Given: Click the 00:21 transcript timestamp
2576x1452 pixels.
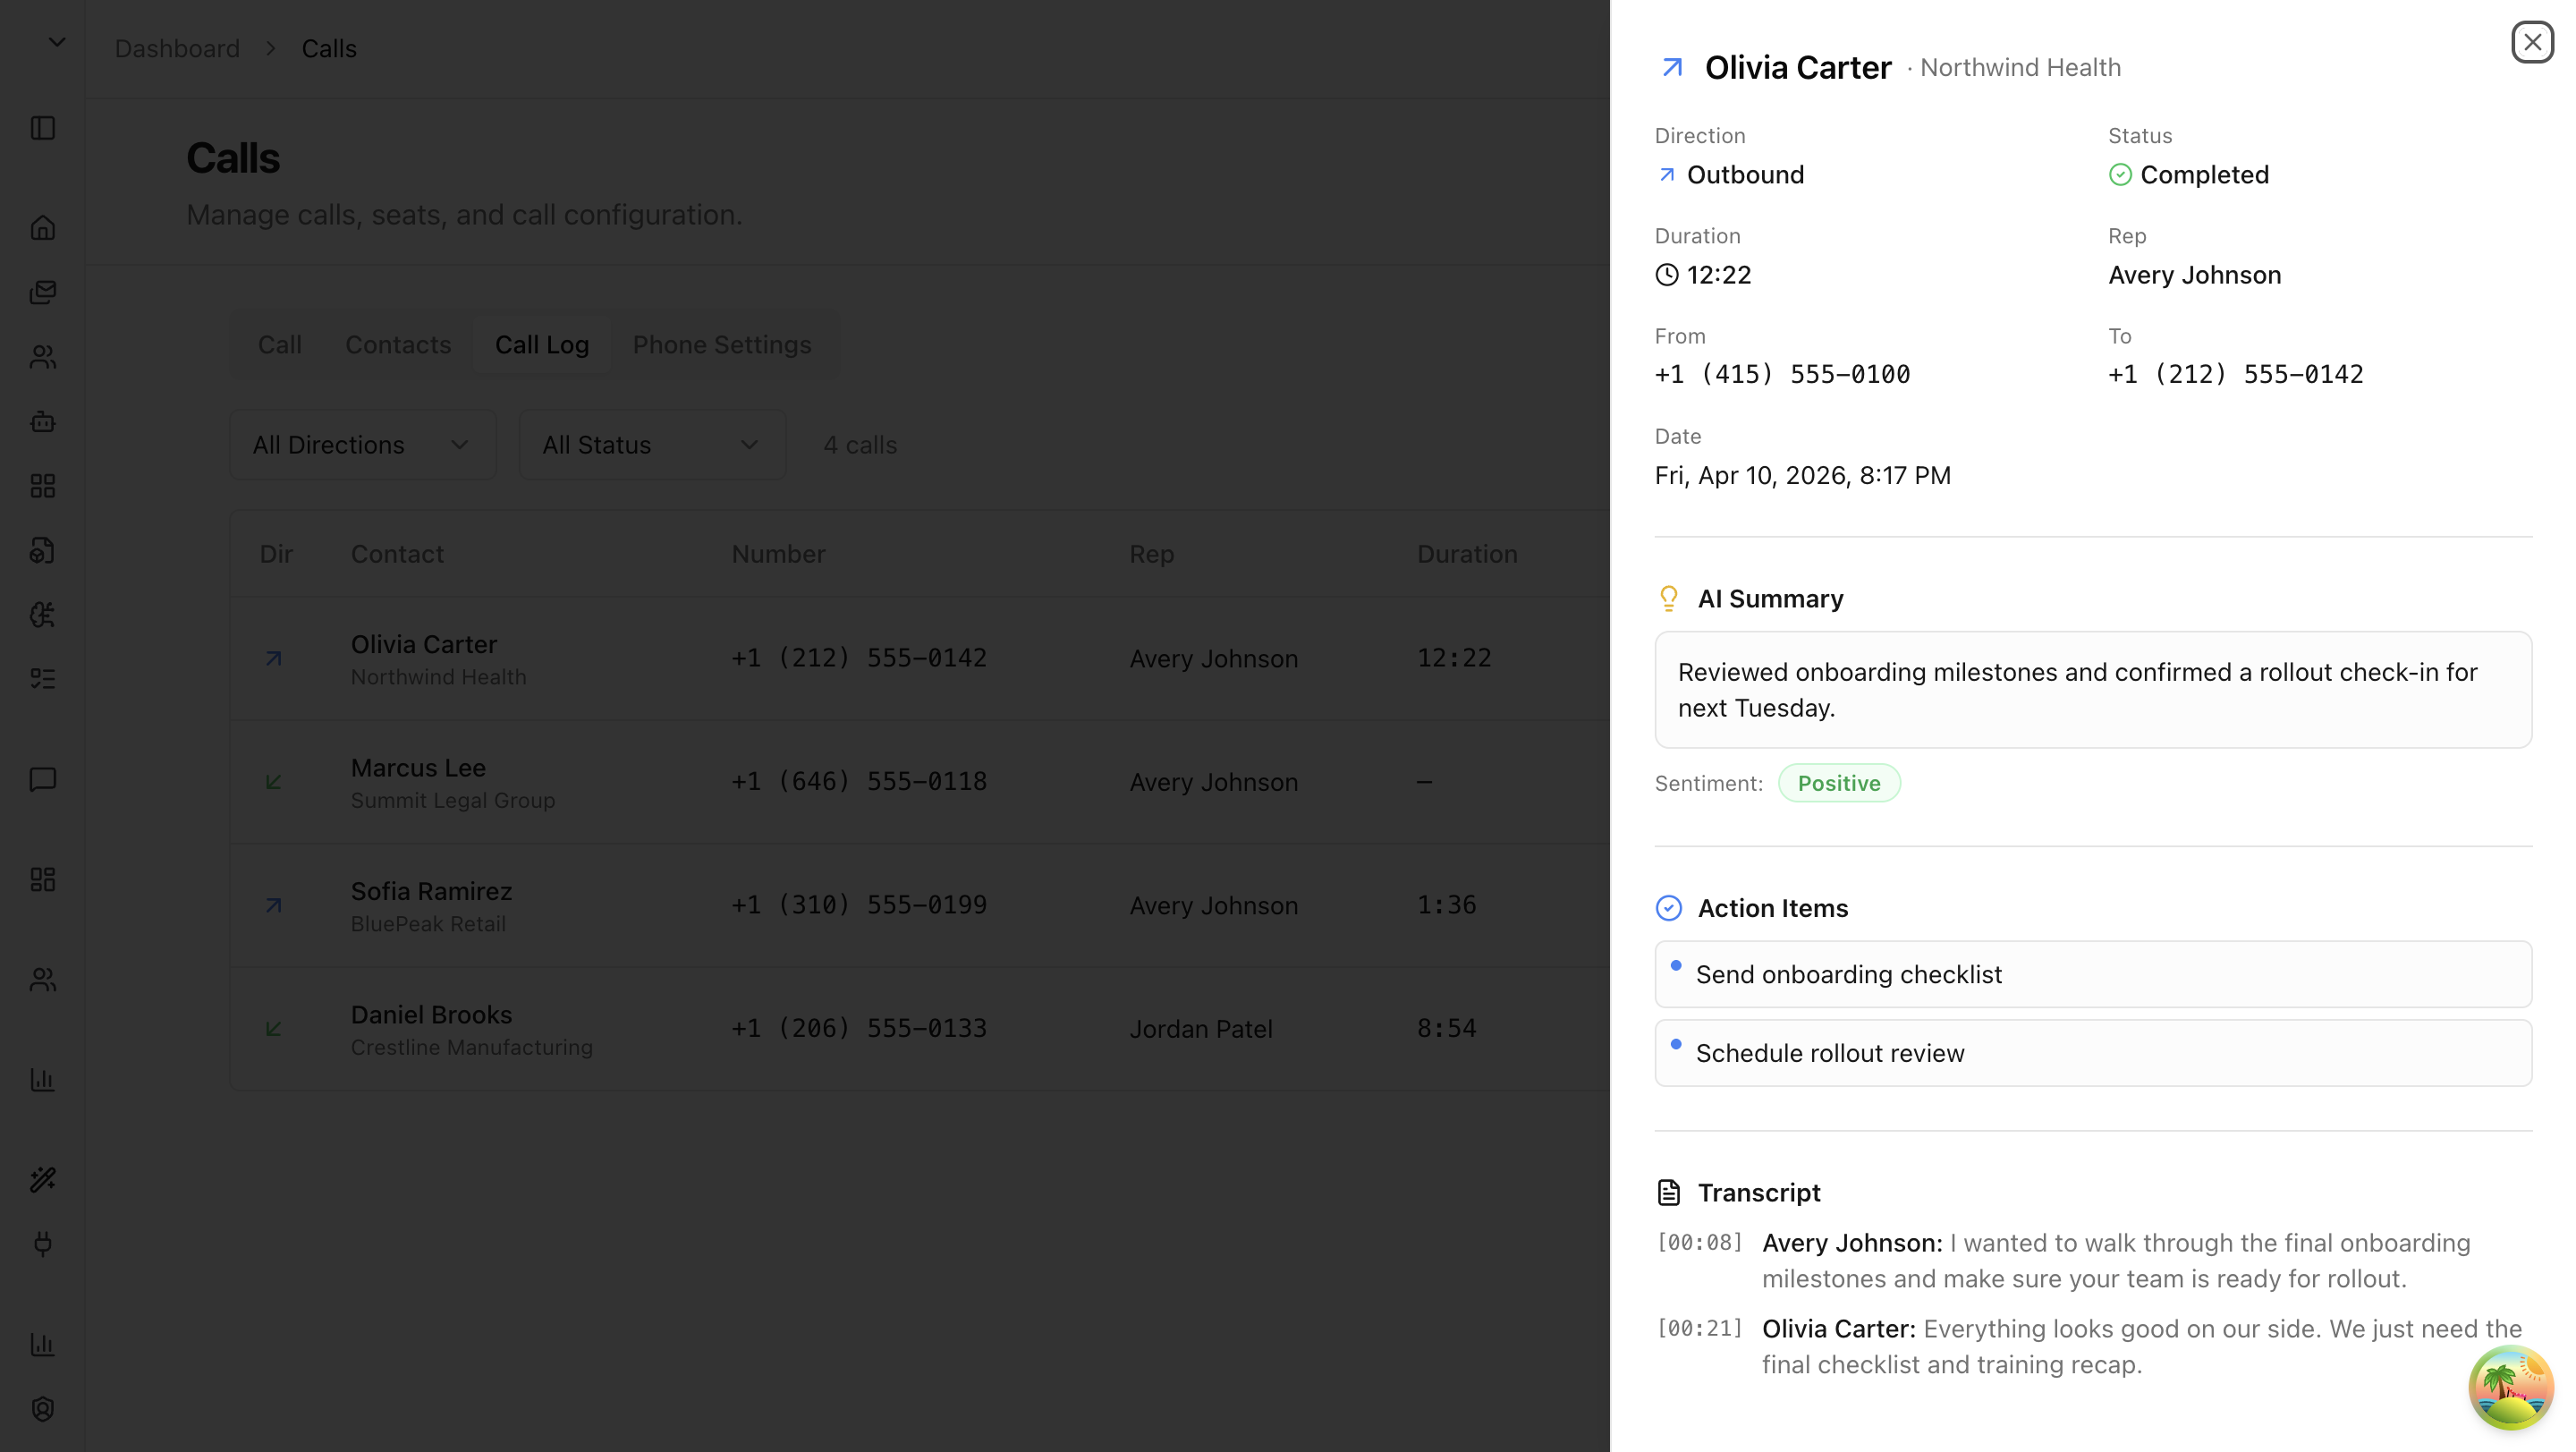Looking at the screenshot, I should coord(1699,1328).
